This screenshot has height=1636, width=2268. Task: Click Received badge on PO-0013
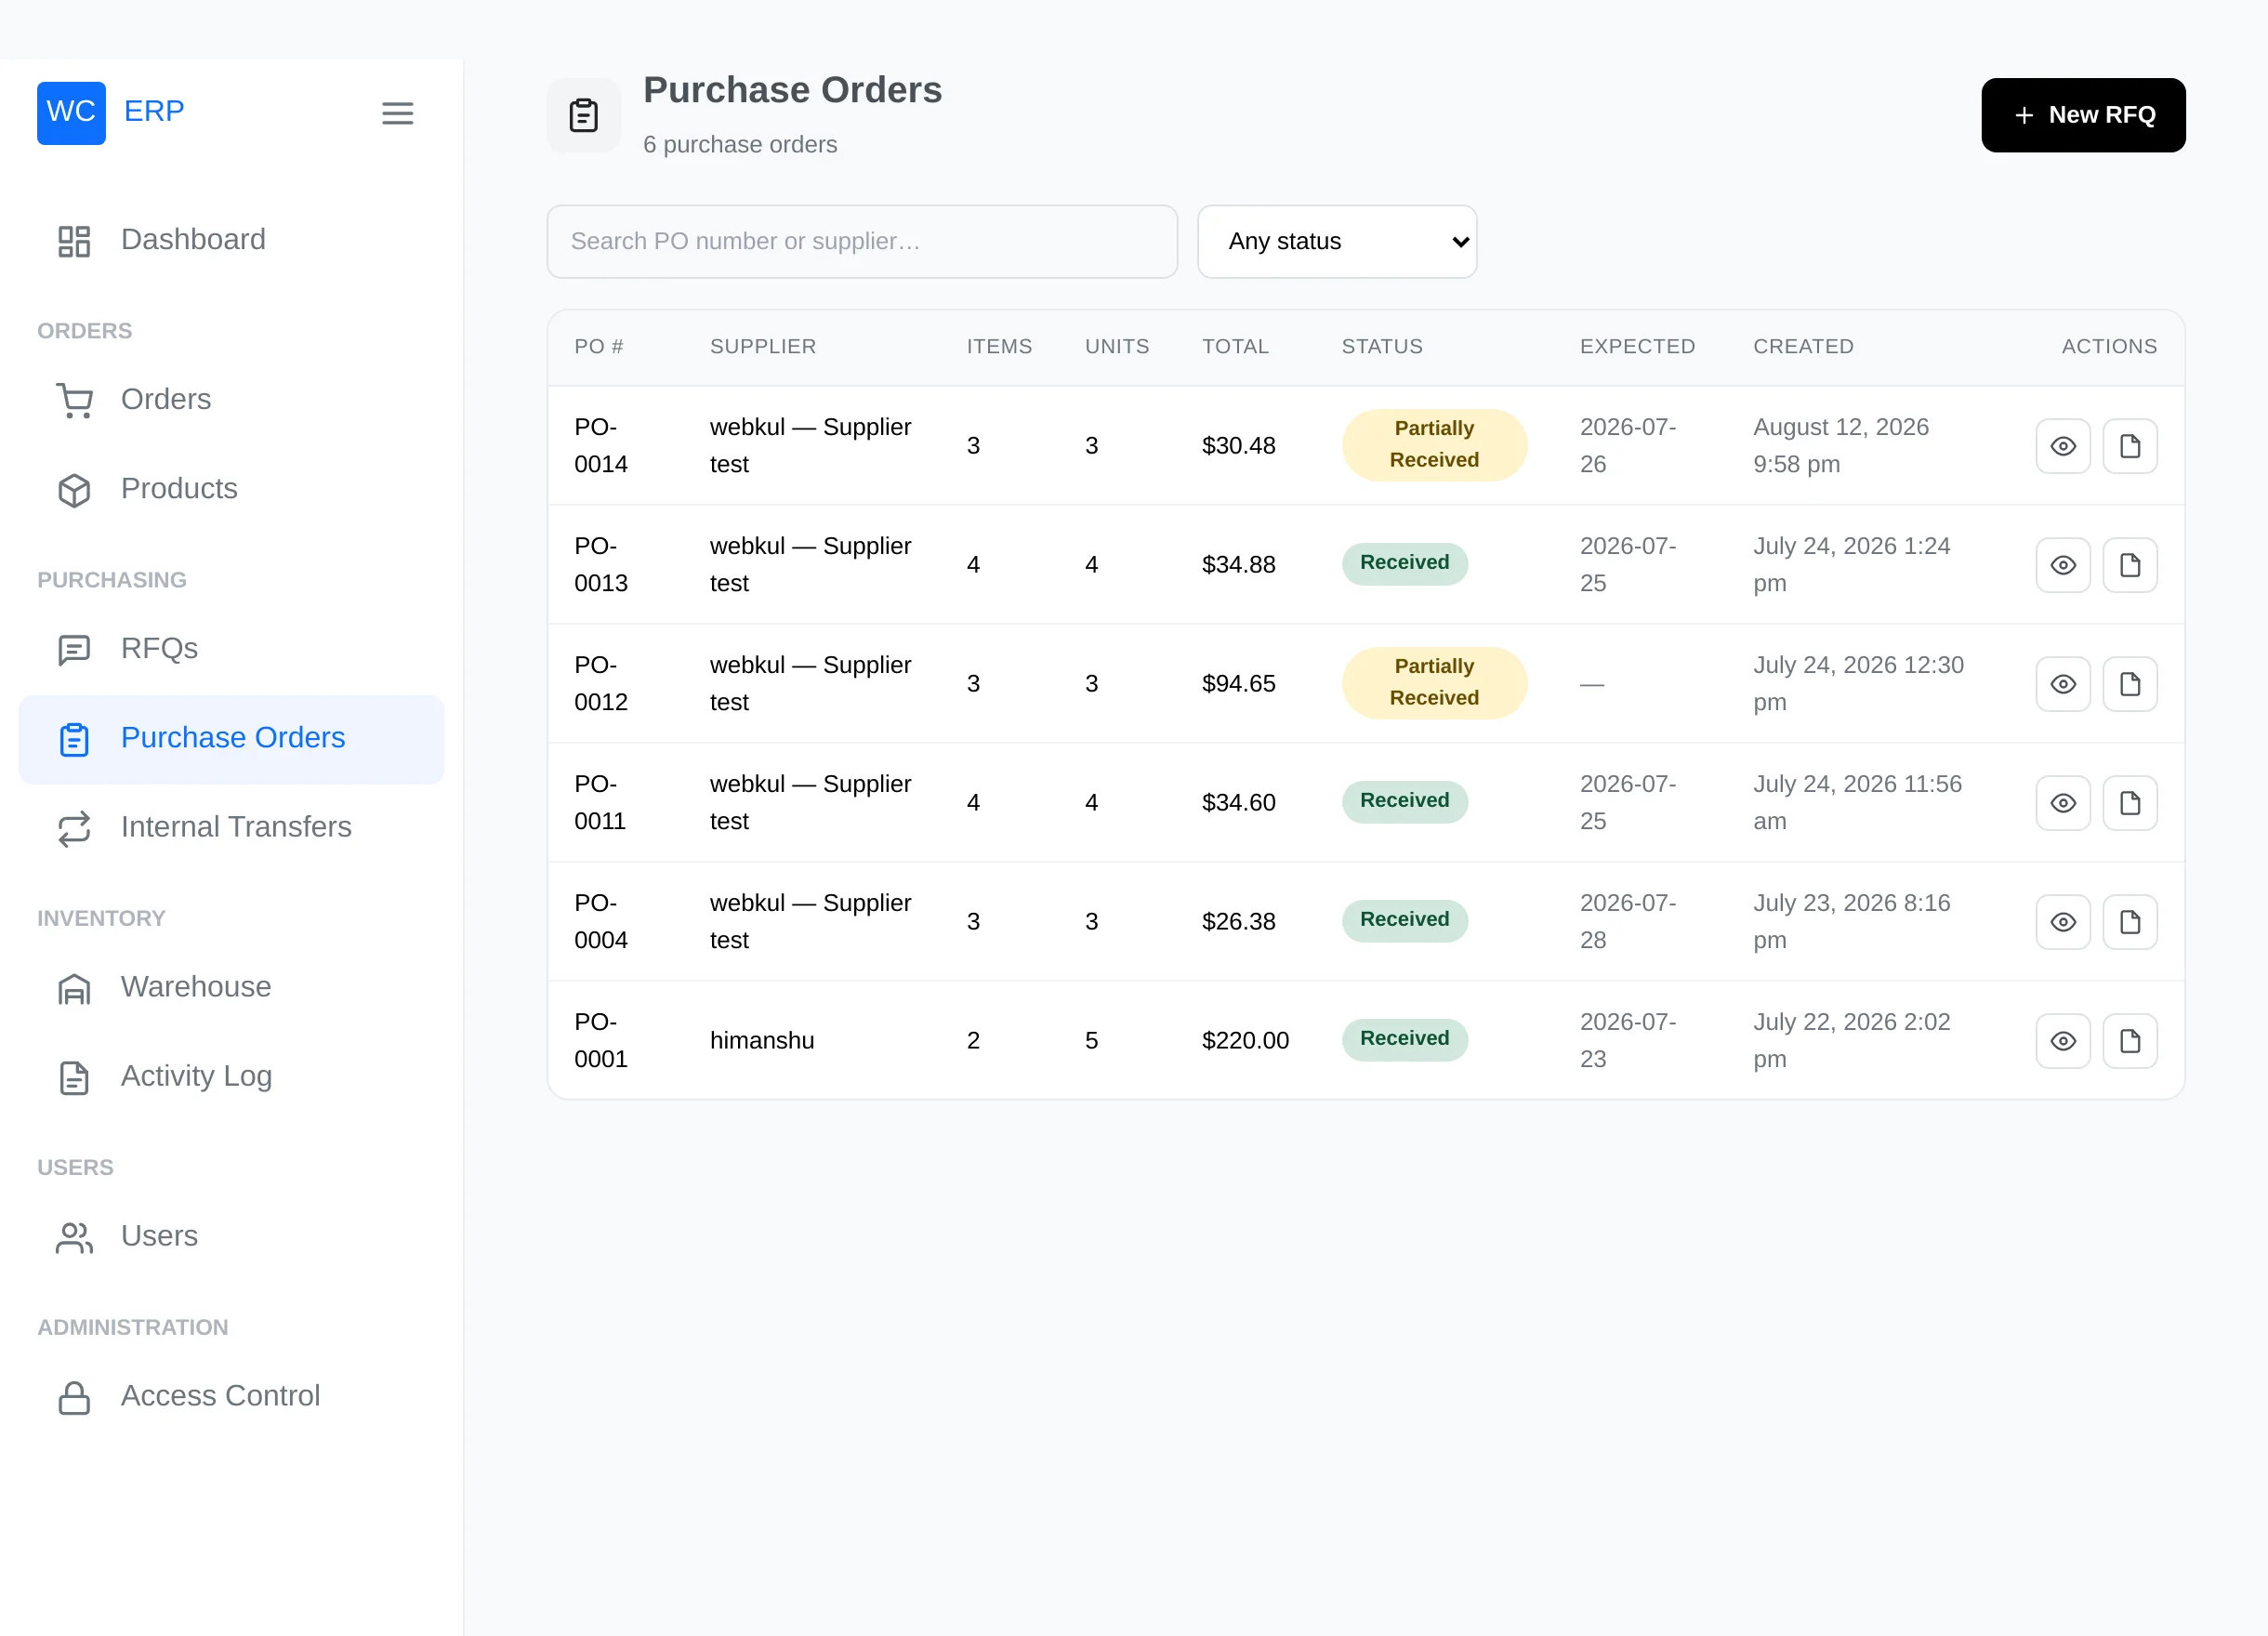pyautogui.click(x=1405, y=564)
